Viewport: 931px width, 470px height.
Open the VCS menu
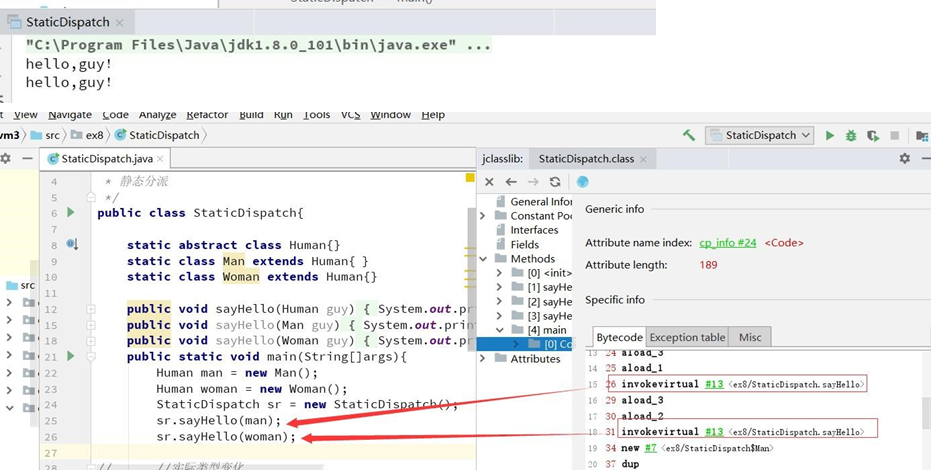350,115
